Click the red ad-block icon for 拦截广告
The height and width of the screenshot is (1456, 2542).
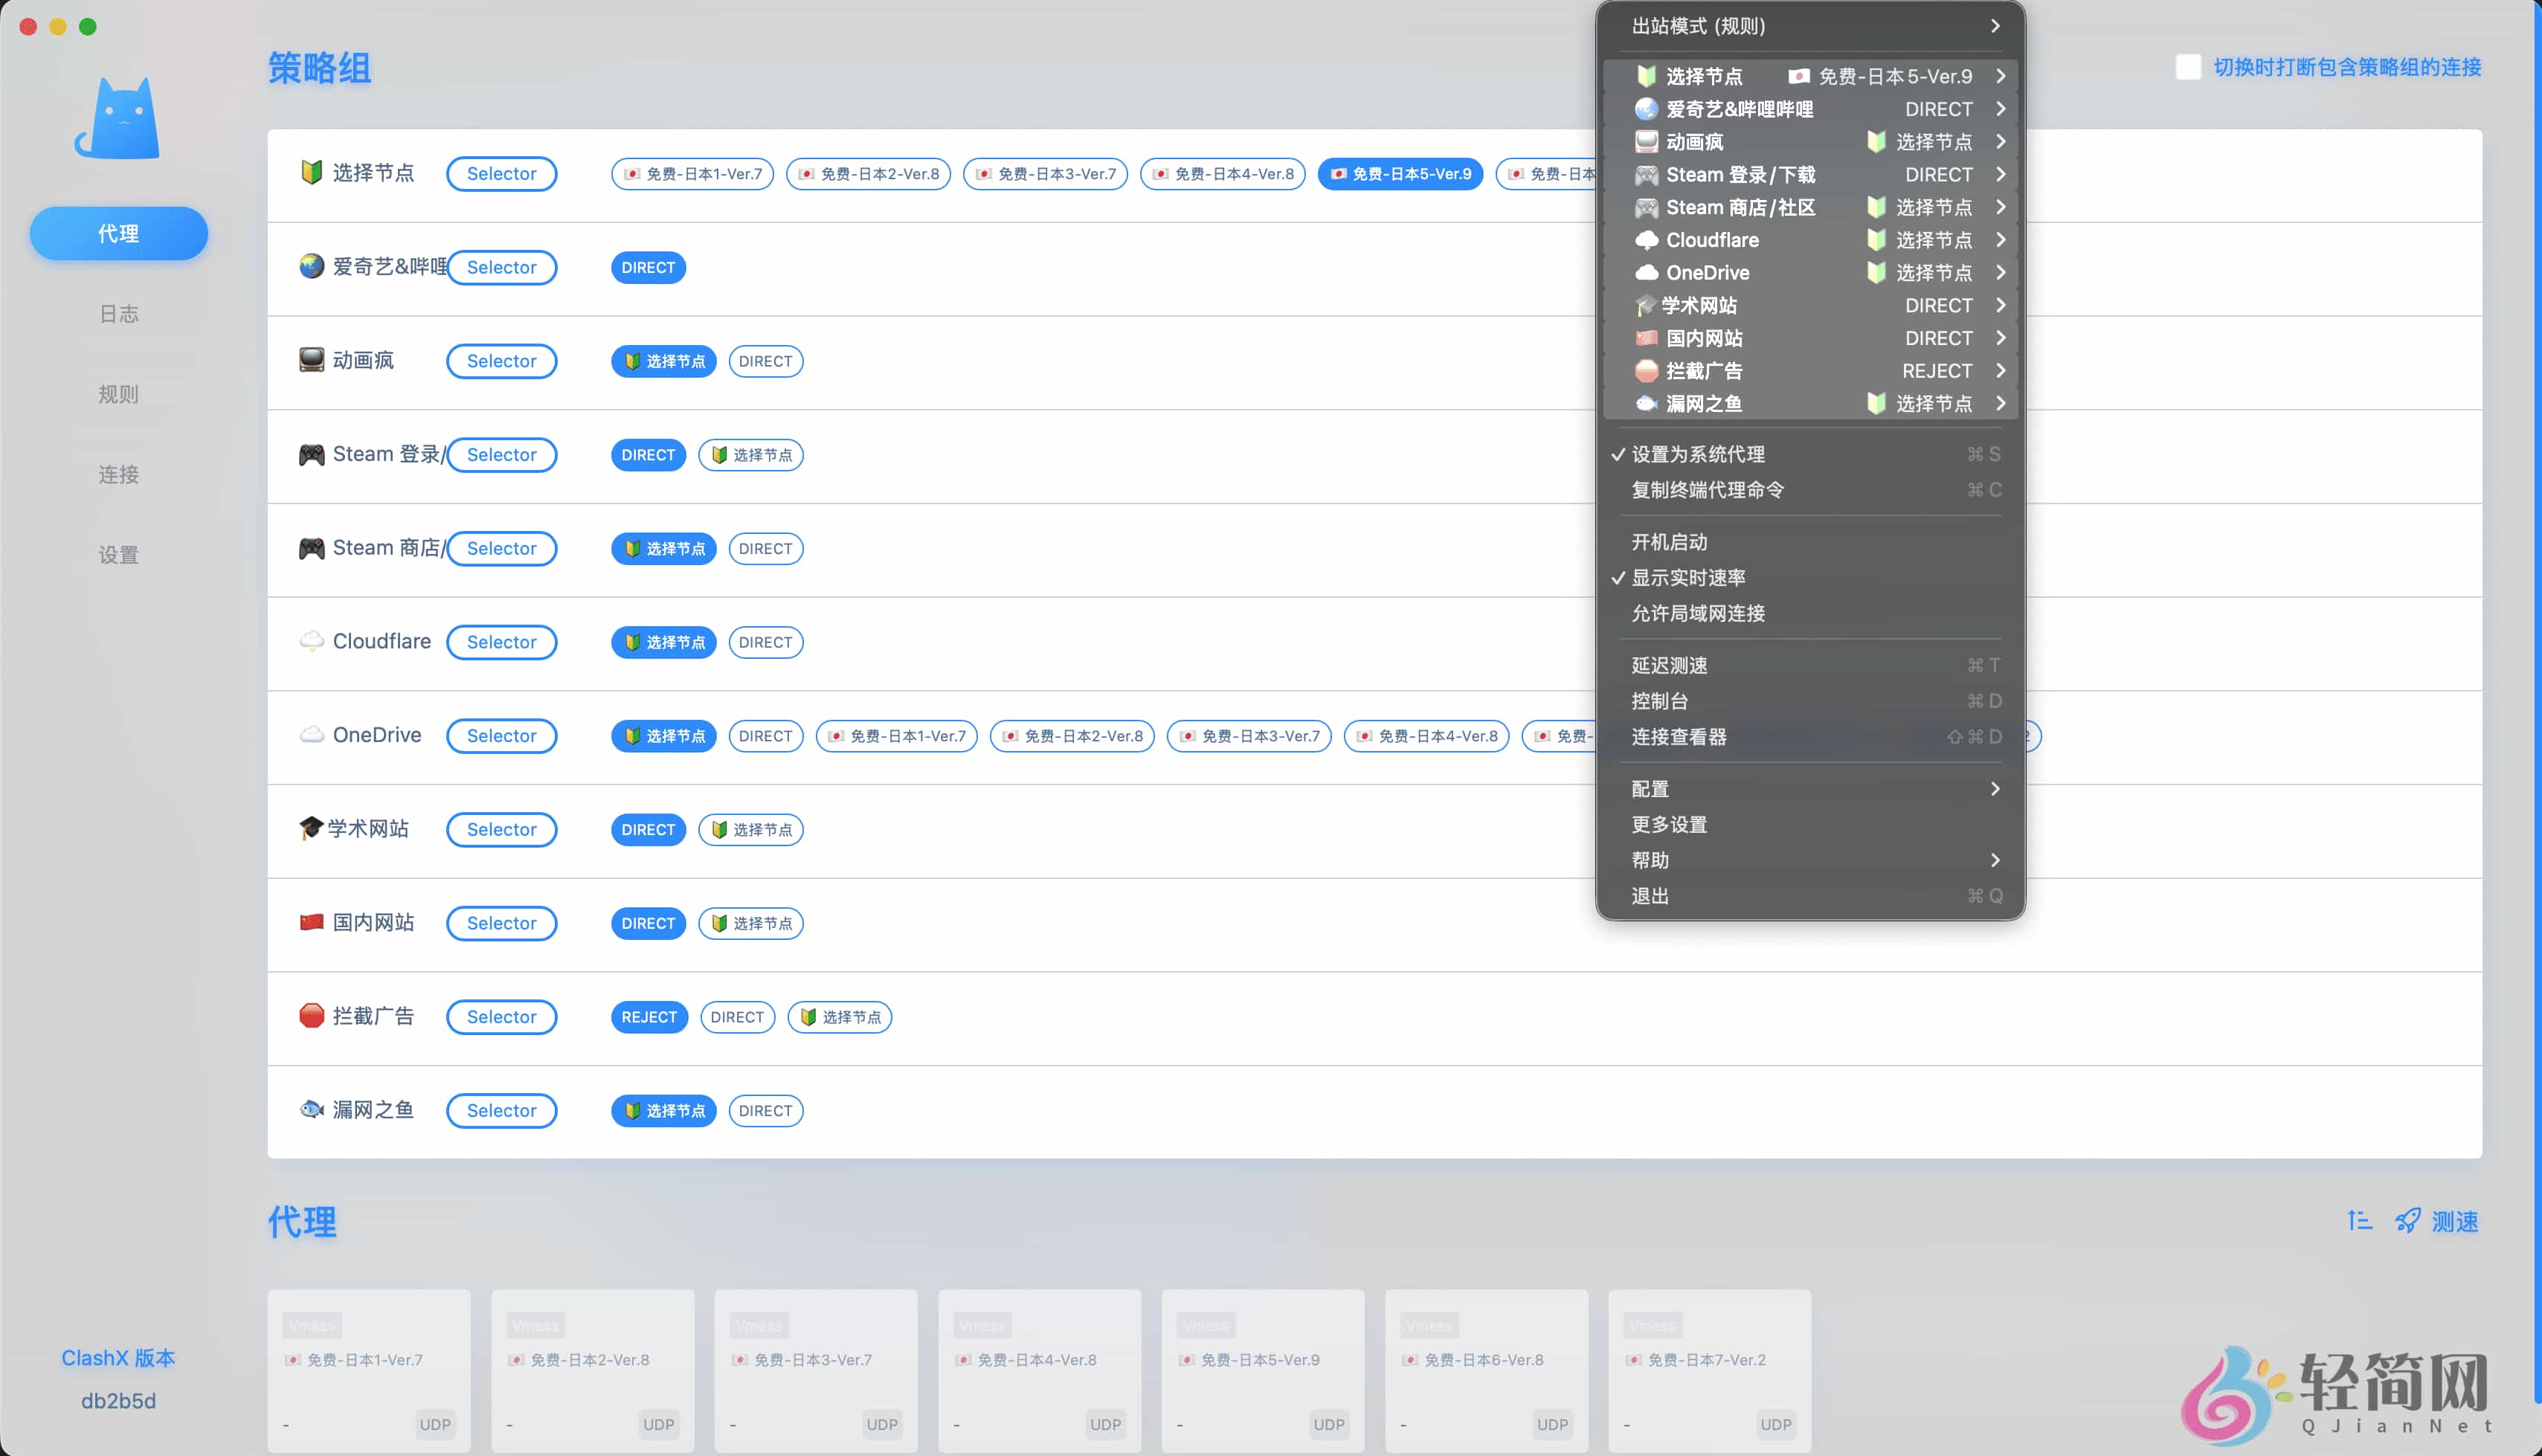point(311,1016)
